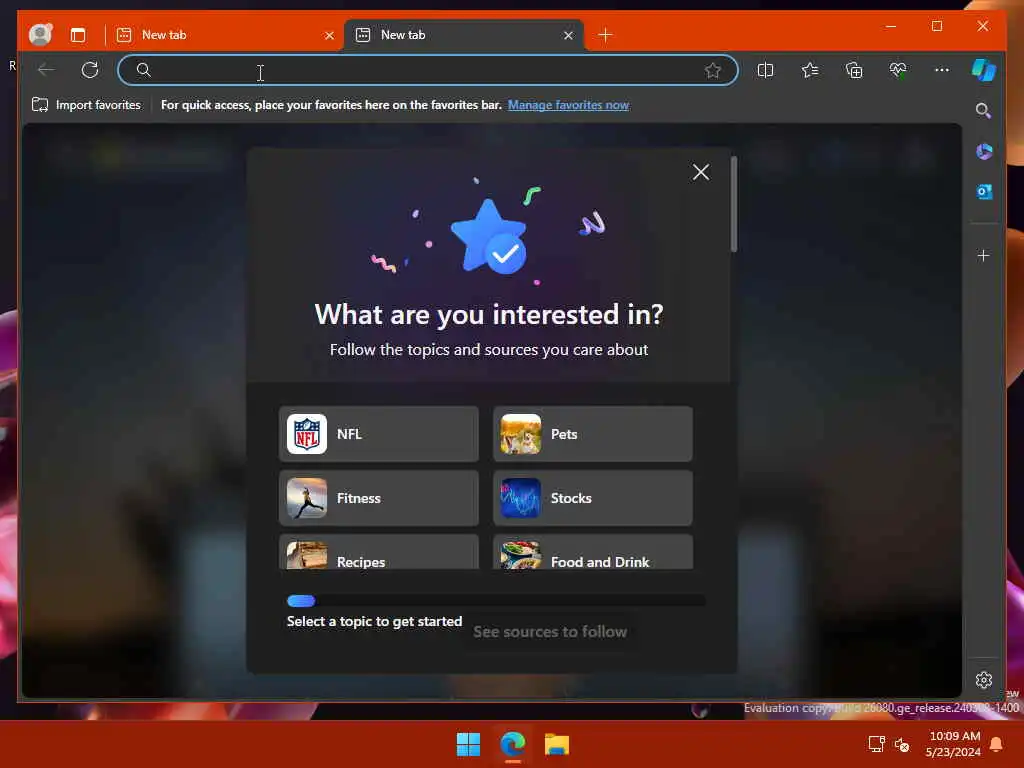Open sidebar Microsoft 365 icon
The height and width of the screenshot is (768, 1024).
(x=984, y=152)
